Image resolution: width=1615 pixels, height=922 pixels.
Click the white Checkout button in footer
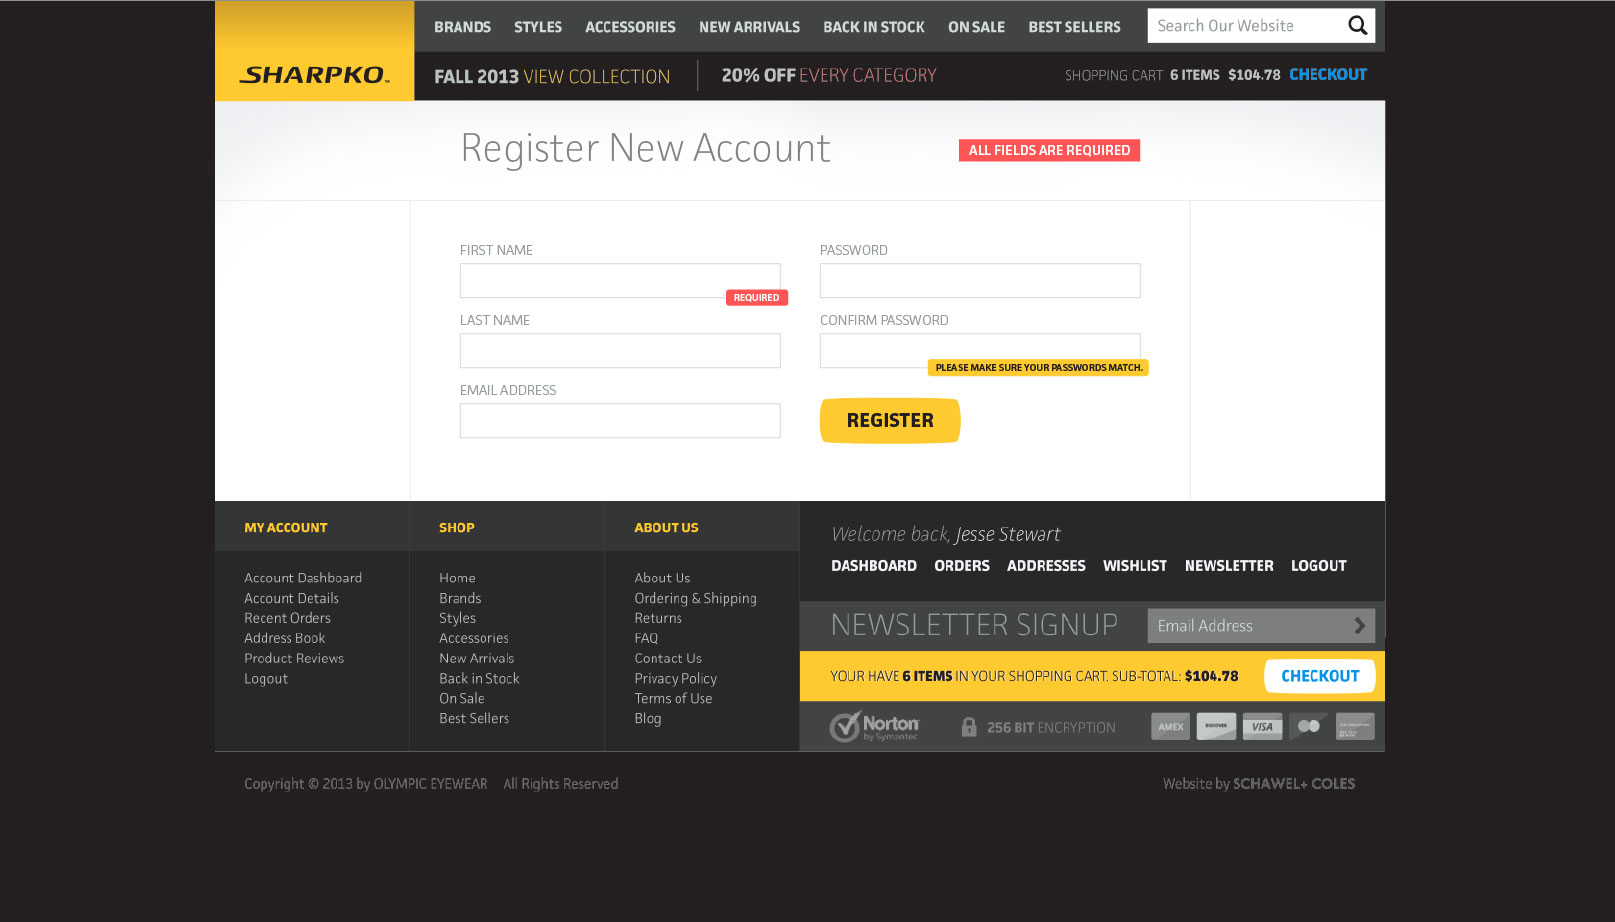1320,676
